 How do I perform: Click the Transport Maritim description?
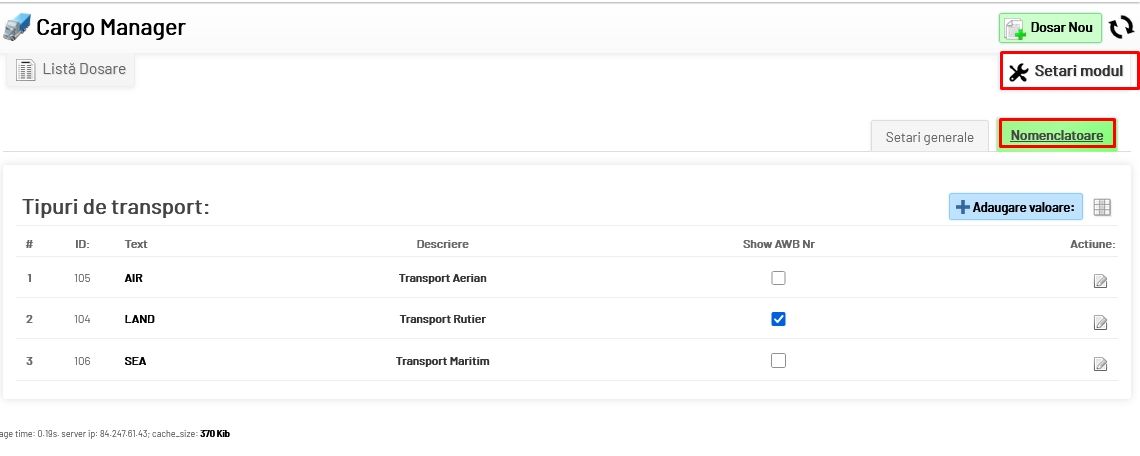point(442,361)
